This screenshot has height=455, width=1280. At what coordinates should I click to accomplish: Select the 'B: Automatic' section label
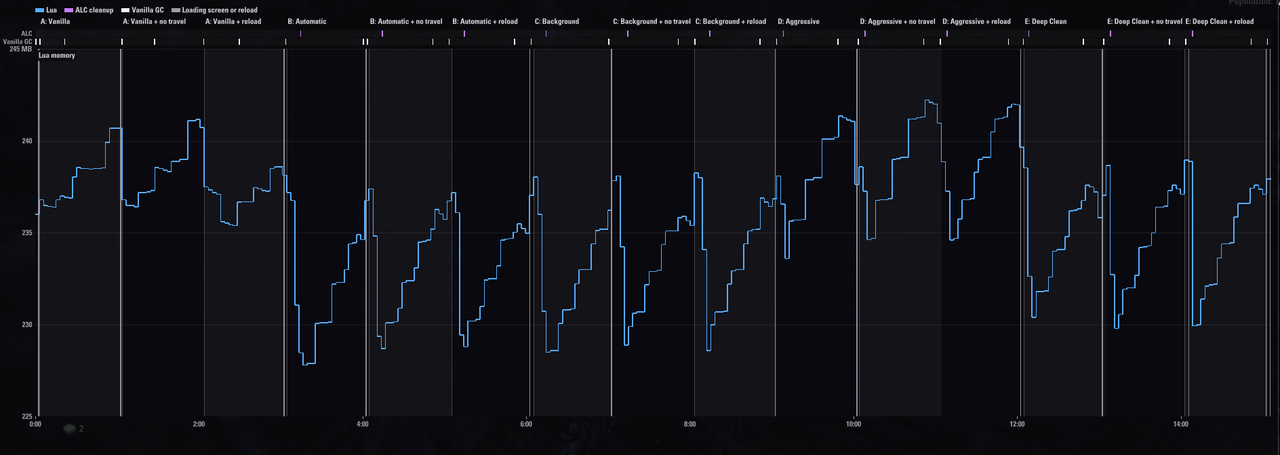click(307, 21)
